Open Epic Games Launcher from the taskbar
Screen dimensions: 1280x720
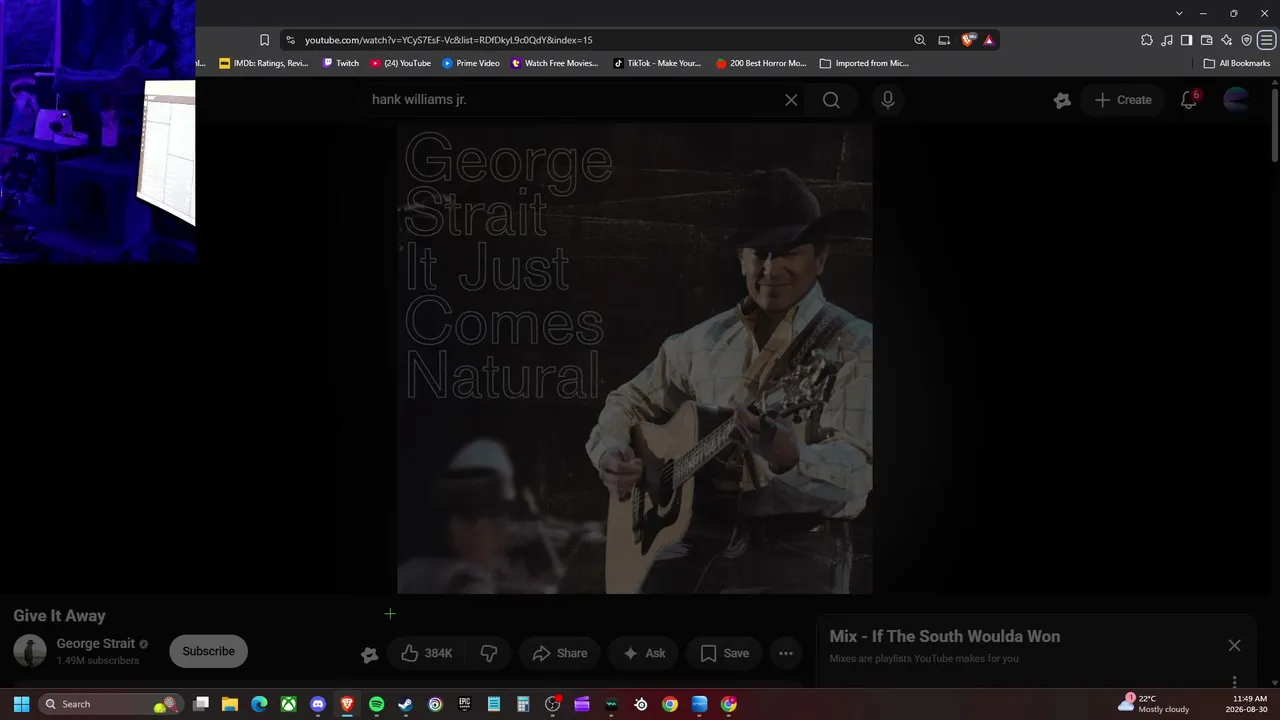click(x=464, y=704)
